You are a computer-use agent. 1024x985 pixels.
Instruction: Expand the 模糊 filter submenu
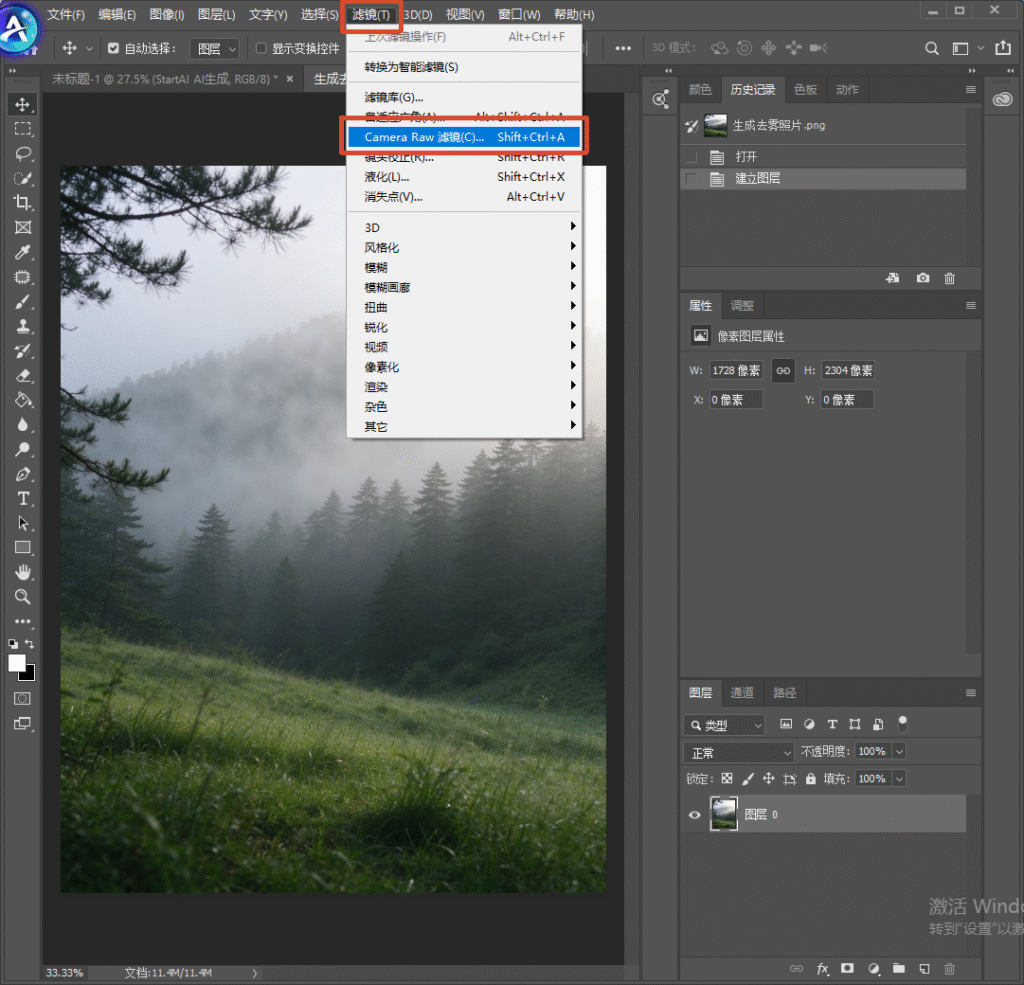(x=464, y=267)
